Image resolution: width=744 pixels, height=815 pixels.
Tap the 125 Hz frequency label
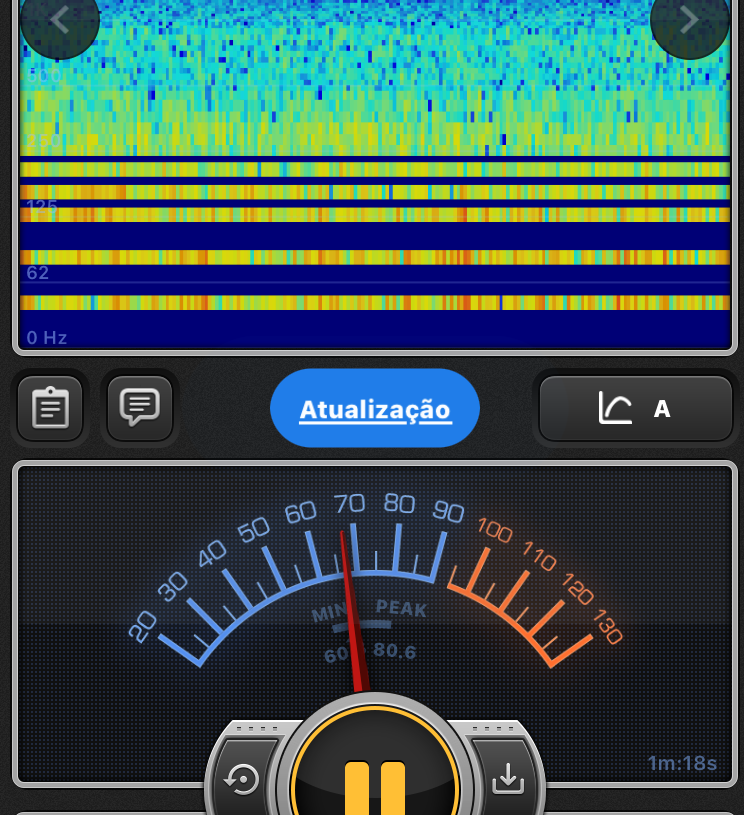click(42, 207)
